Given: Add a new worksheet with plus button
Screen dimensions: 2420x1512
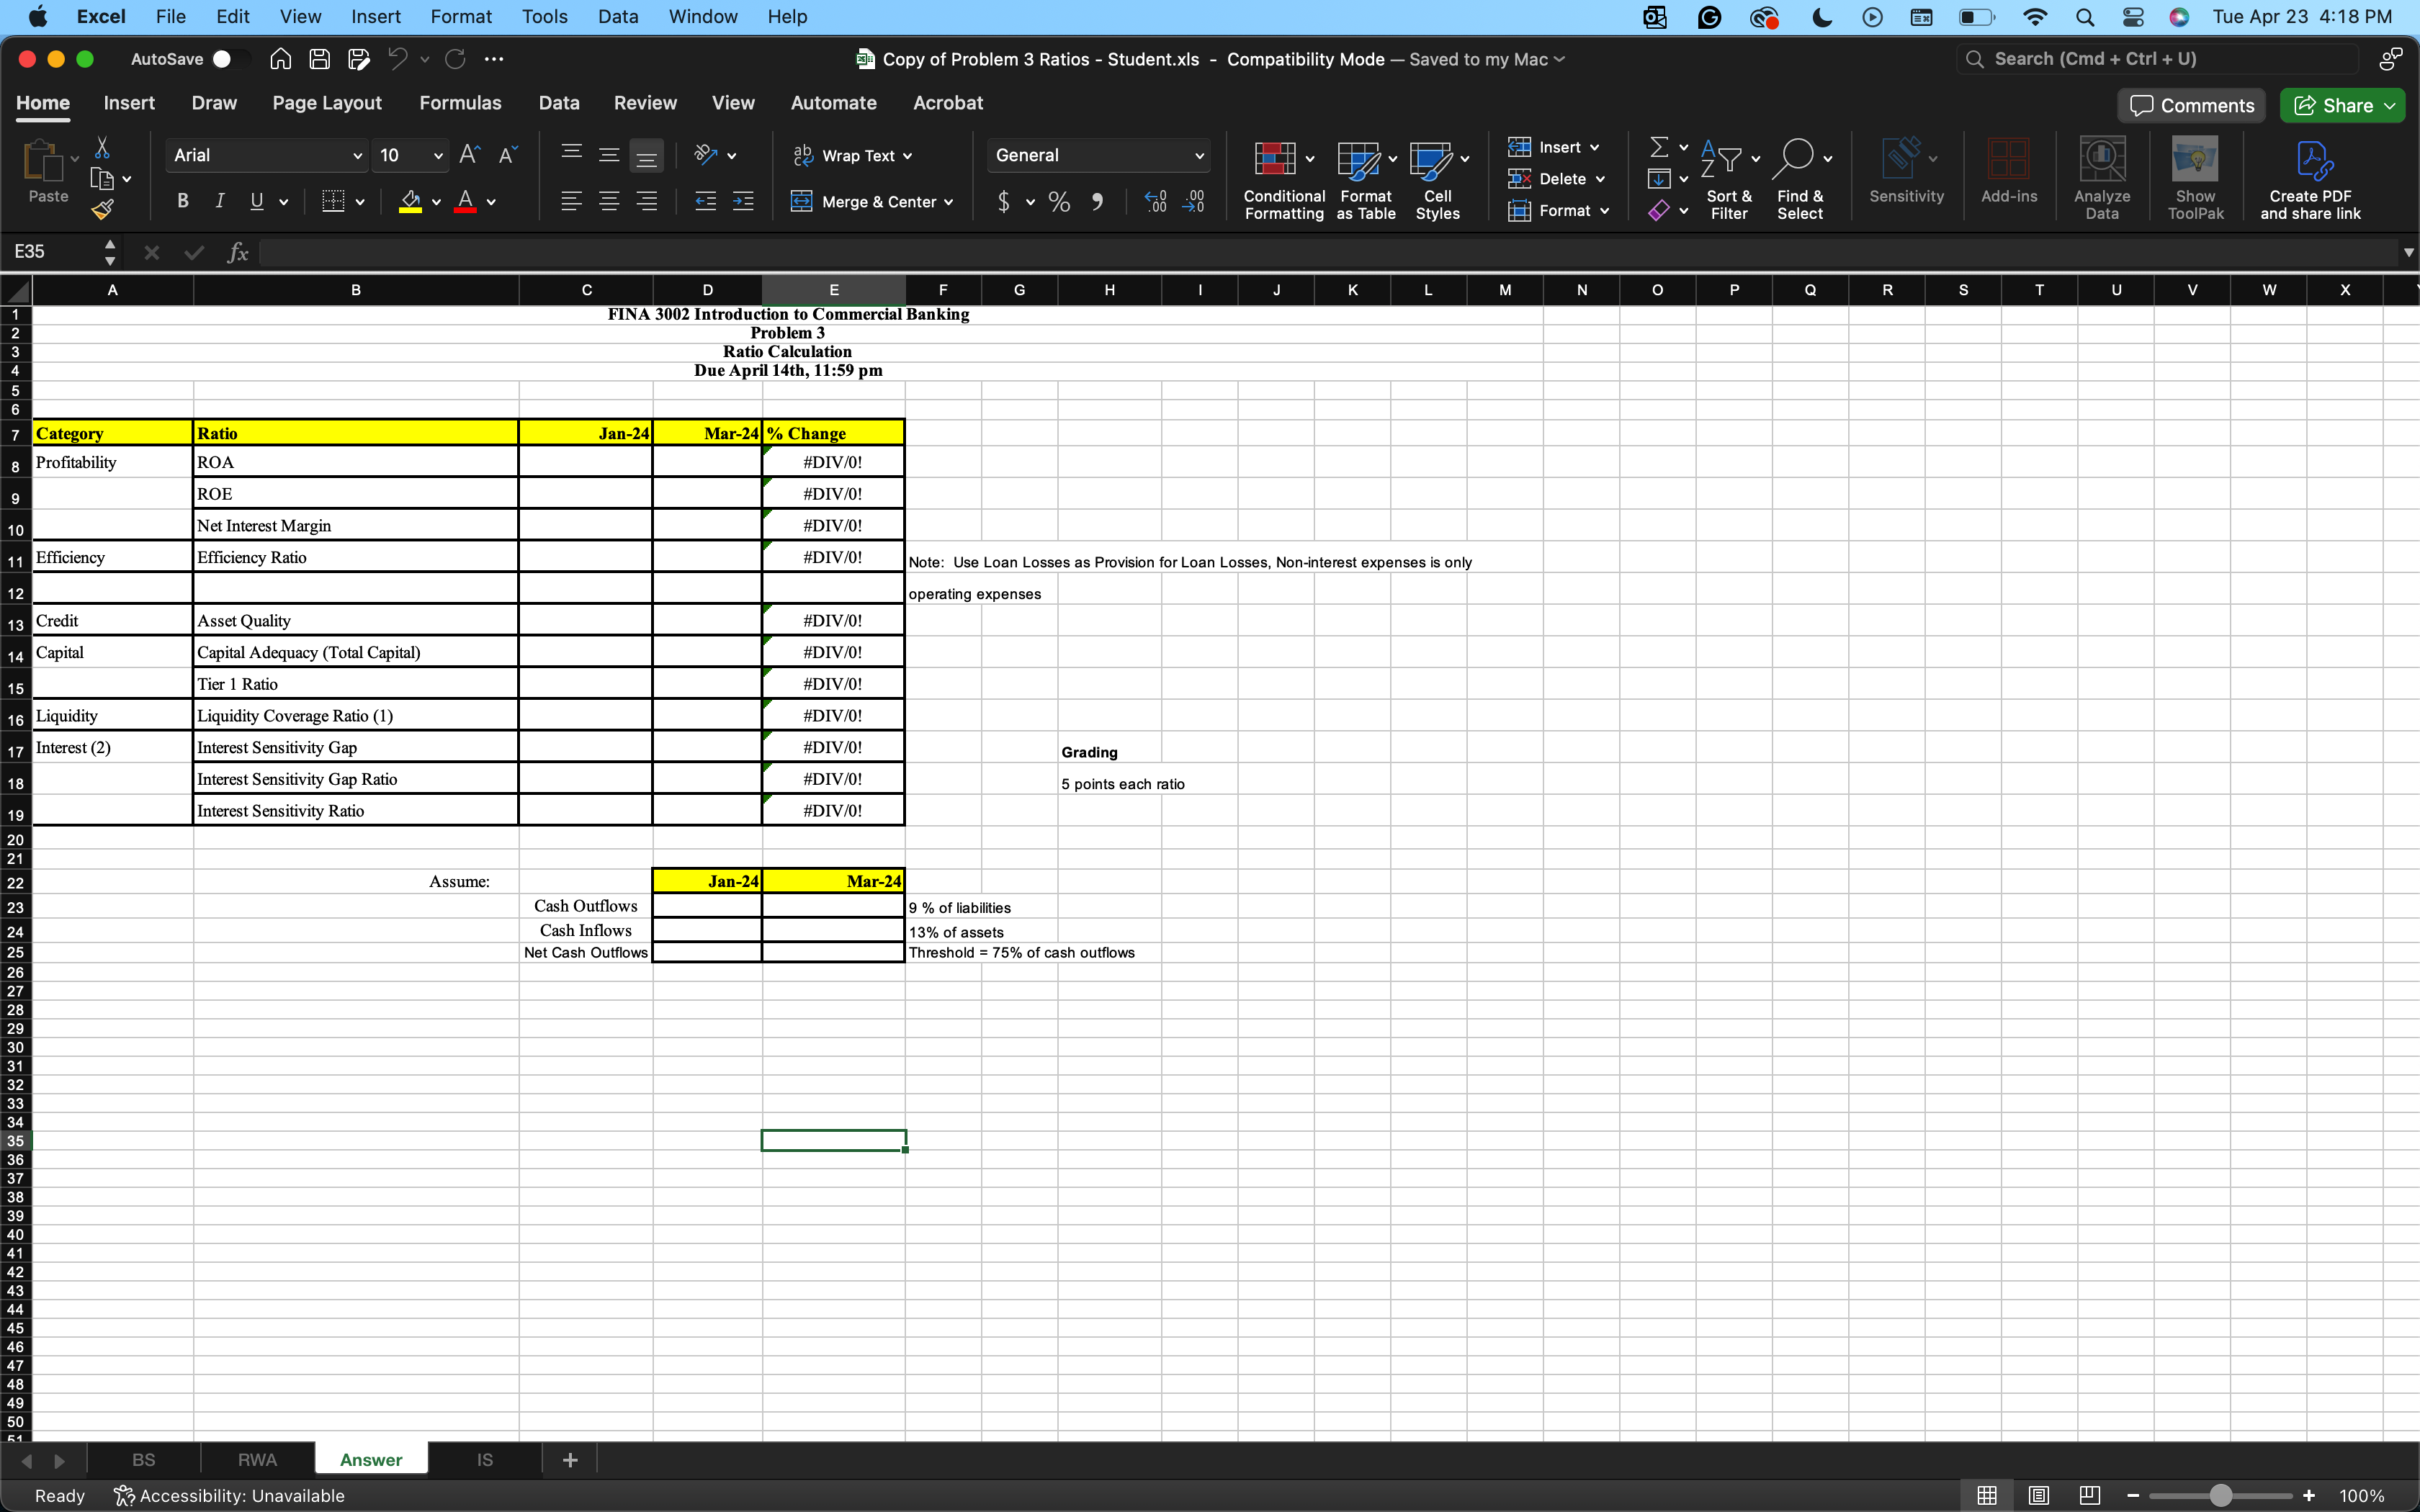Looking at the screenshot, I should click(x=570, y=1459).
